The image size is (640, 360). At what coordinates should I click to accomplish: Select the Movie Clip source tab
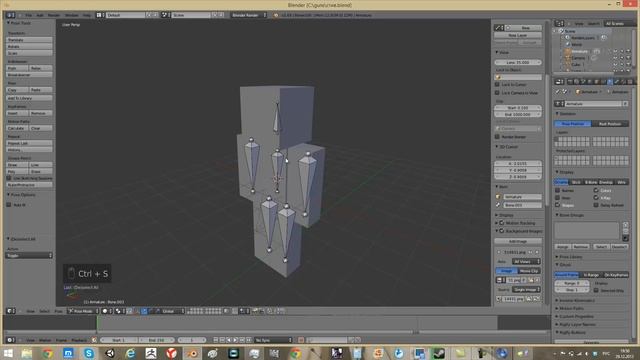pos(529,271)
